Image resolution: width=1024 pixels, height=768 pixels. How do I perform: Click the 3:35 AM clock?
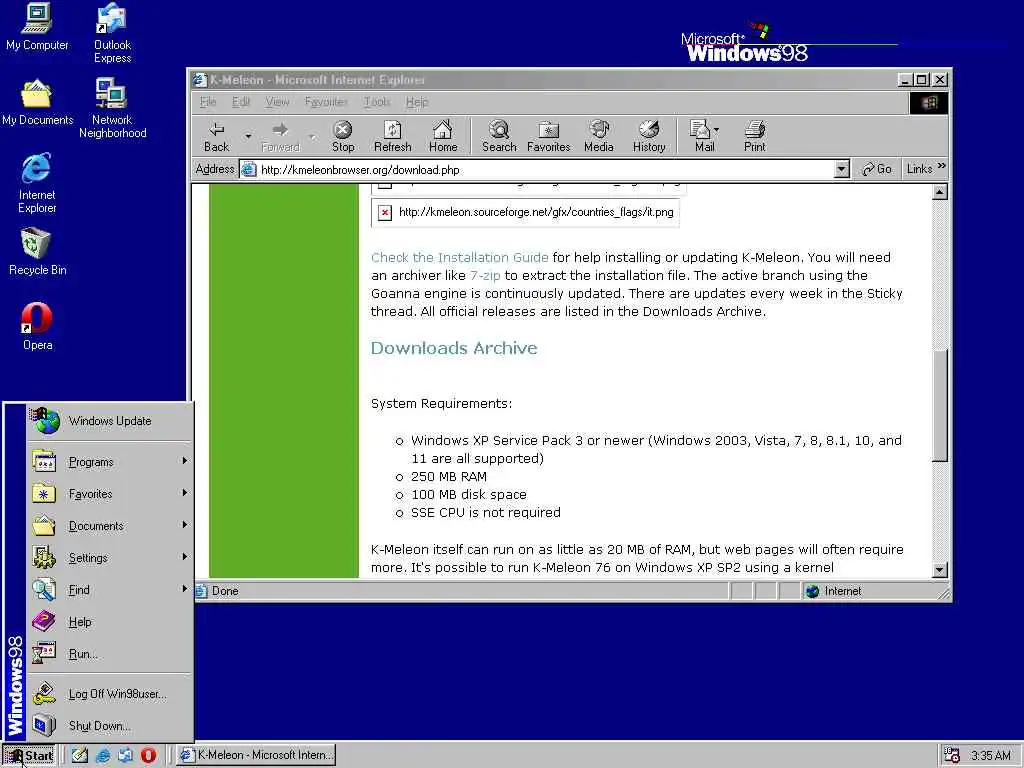pyautogui.click(x=990, y=756)
